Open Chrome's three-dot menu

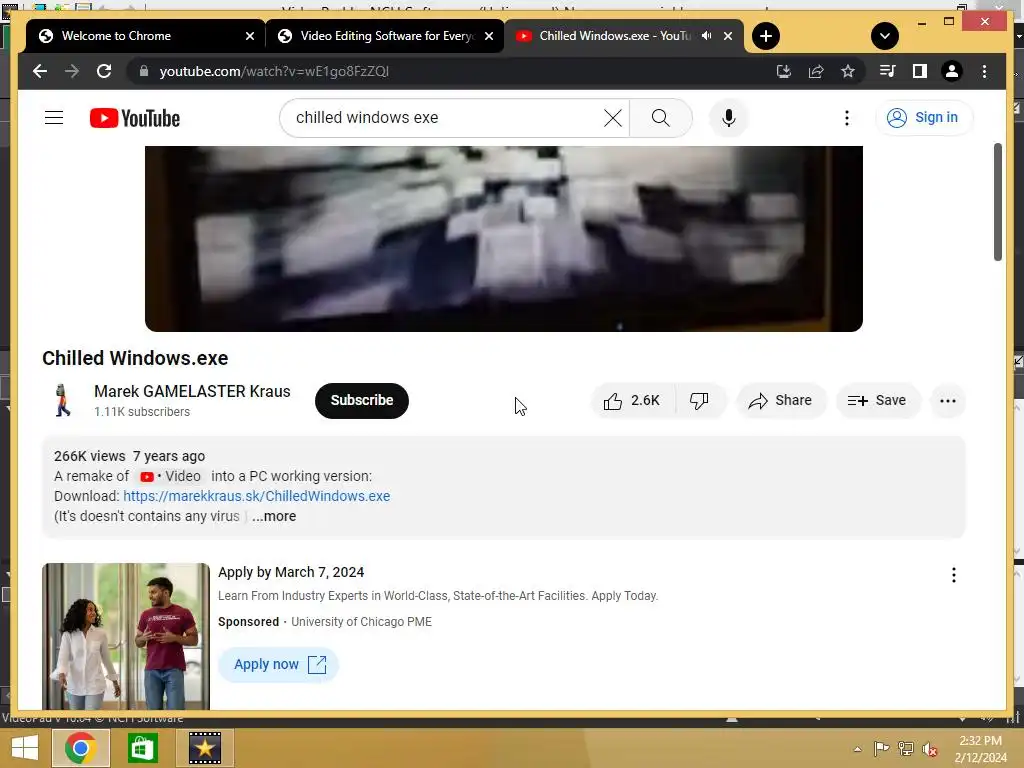pyautogui.click(x=984, y=71)
